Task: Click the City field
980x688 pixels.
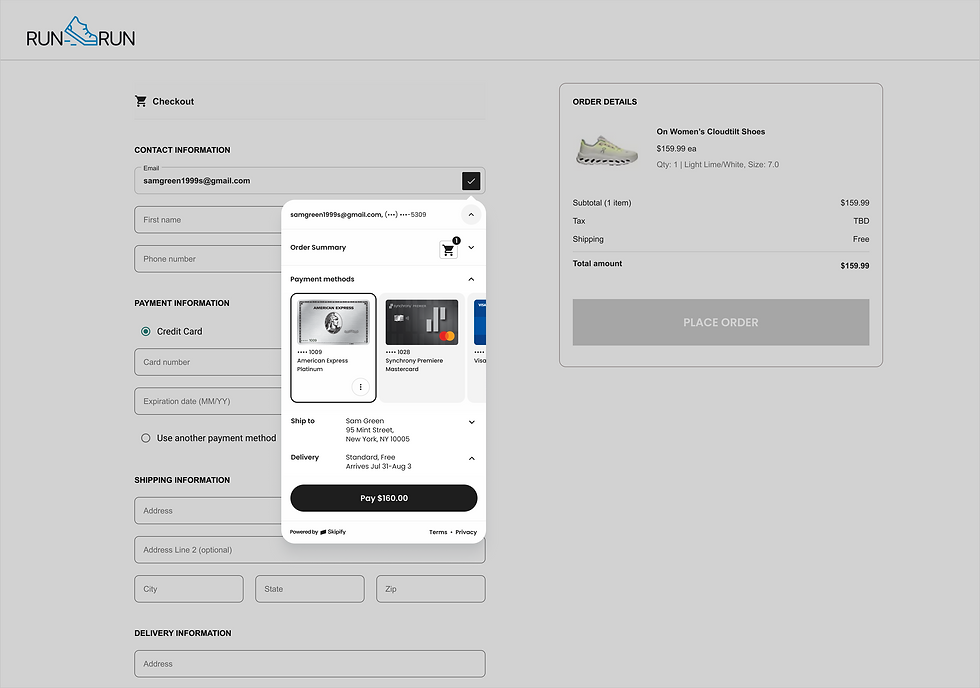Action: tap(189, 589)
